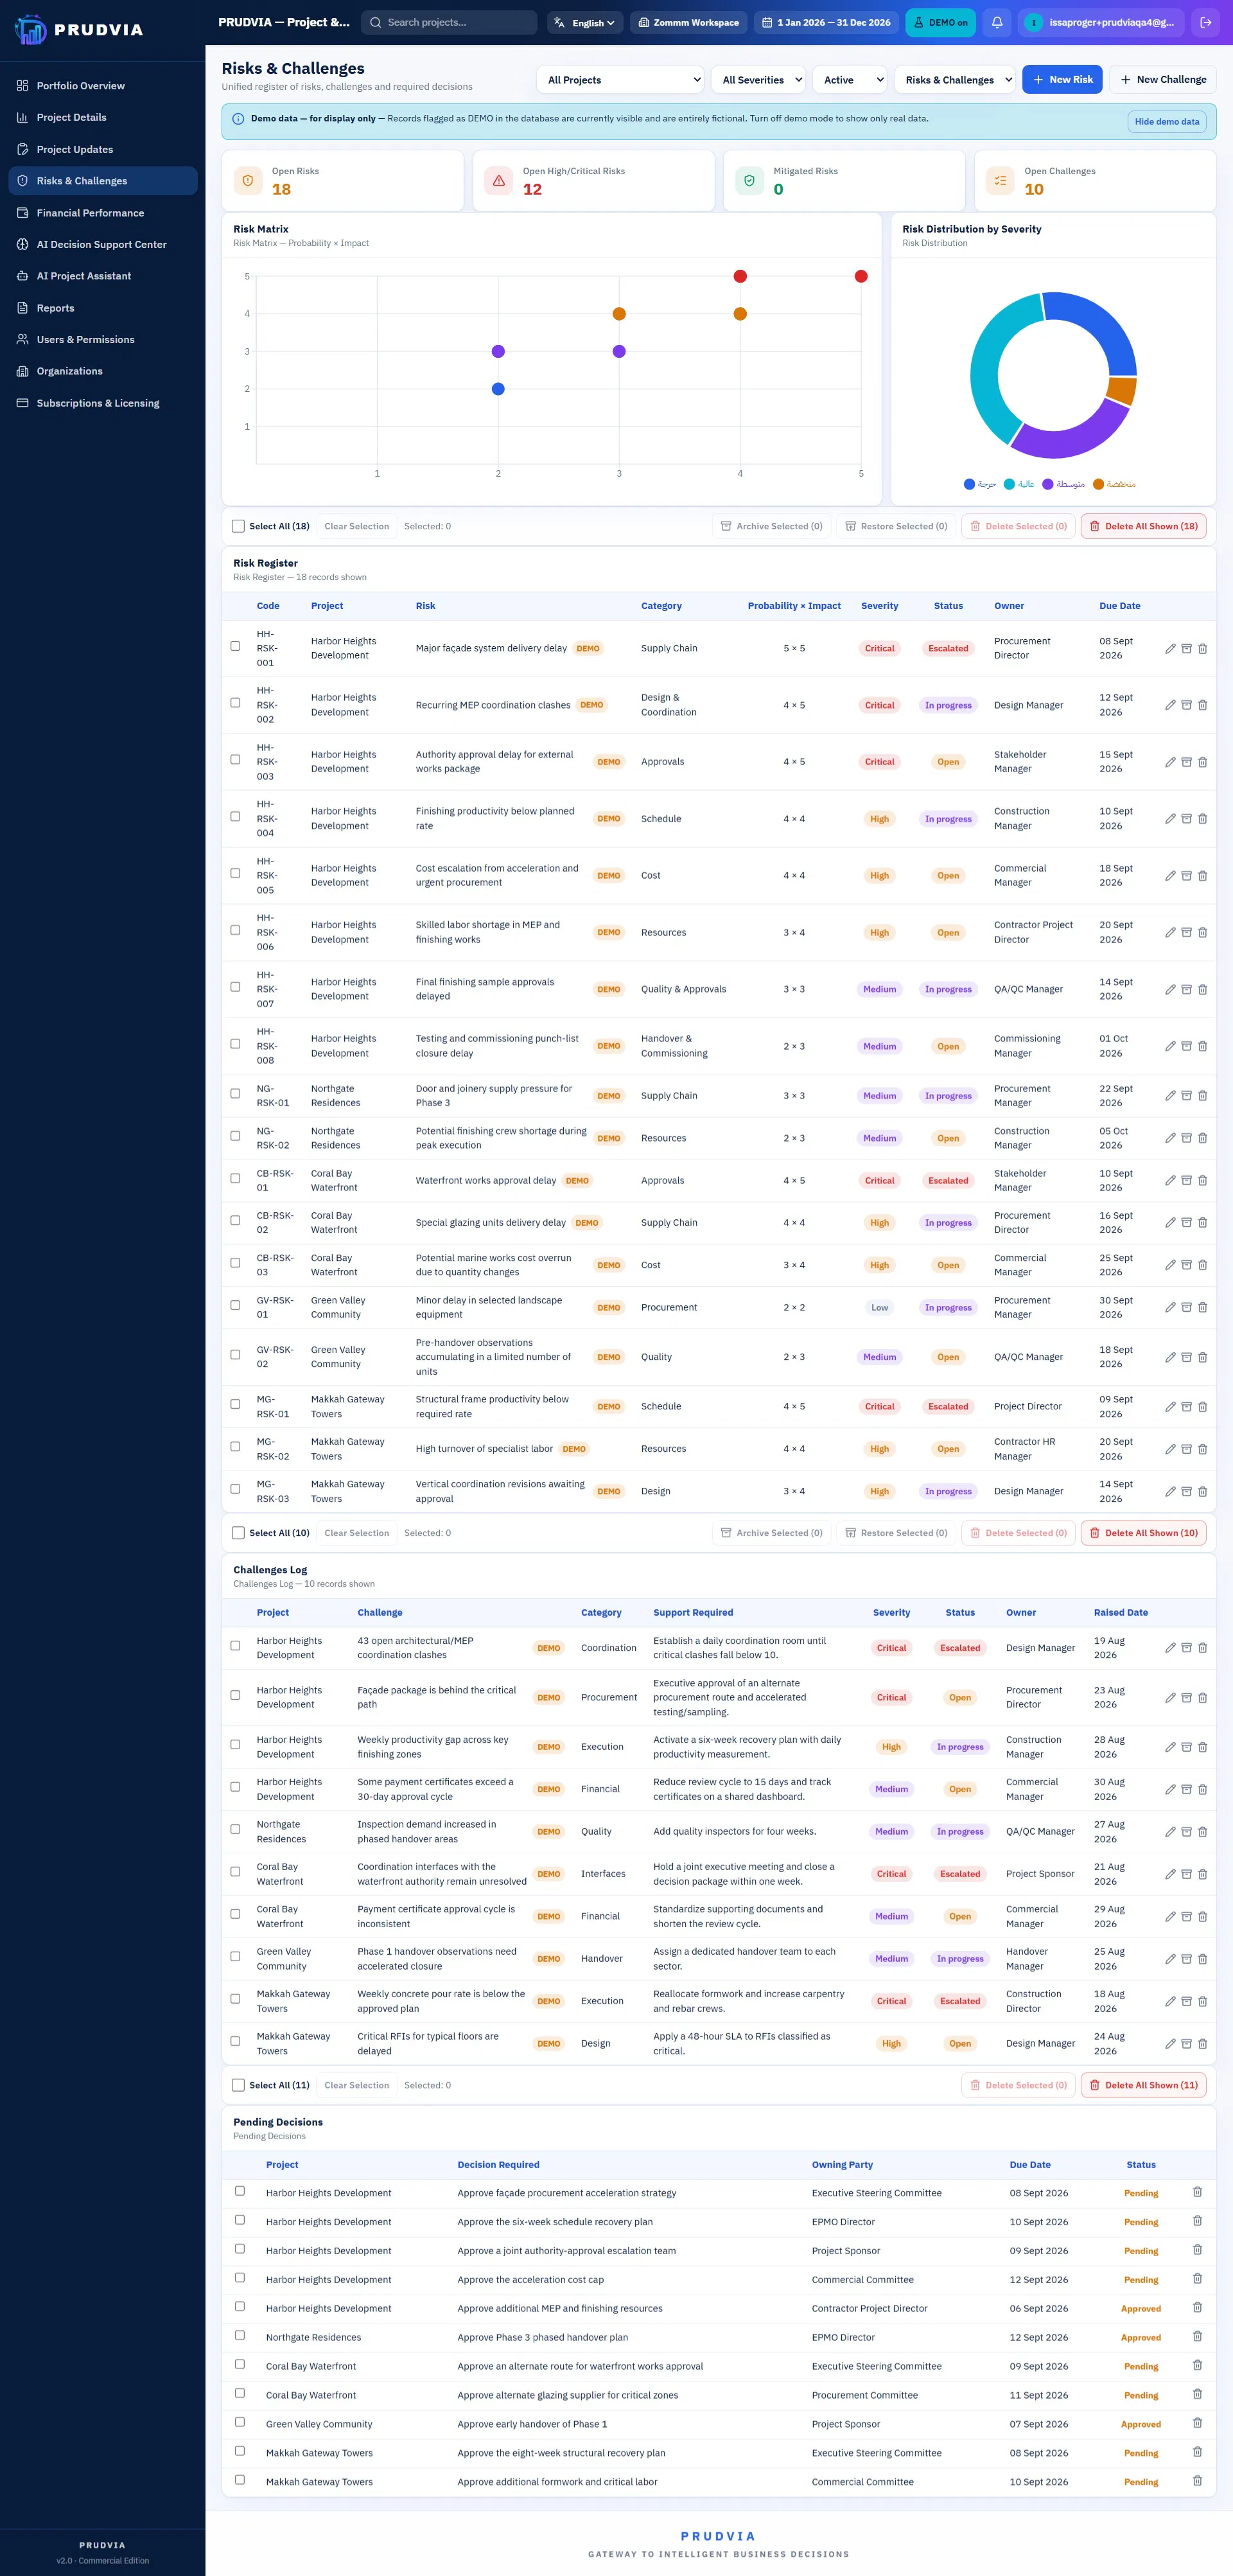1233x2576 pixels.
Task: Click Hide demo data button
Action: click(1167, 121)
